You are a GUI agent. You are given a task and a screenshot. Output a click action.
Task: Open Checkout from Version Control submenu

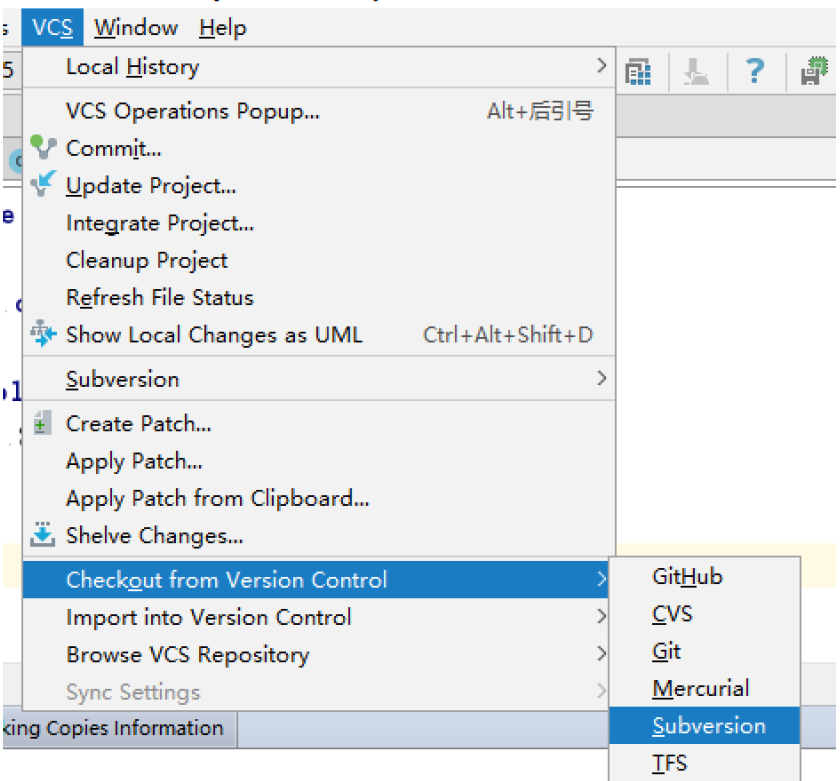point(316,580)
